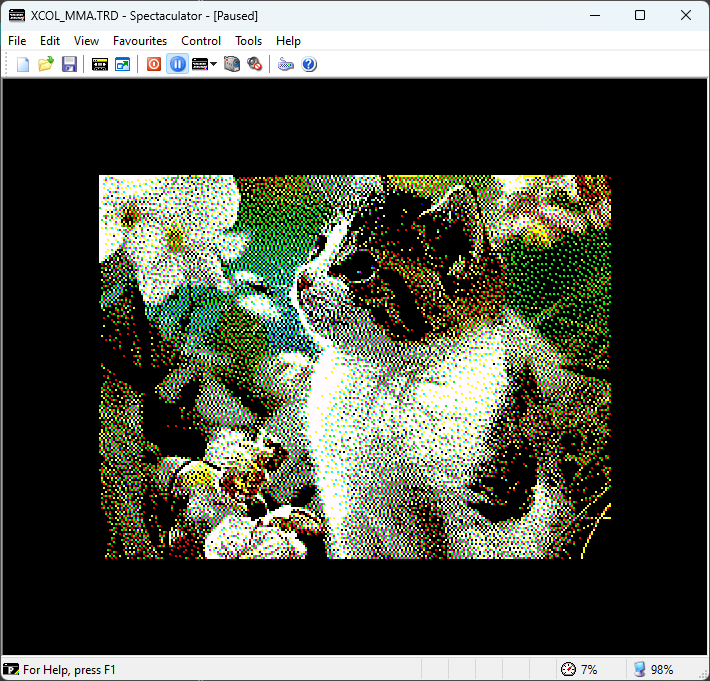710x681 pixels.
Task: Click the 98% volume value
Action: [662, 669]
